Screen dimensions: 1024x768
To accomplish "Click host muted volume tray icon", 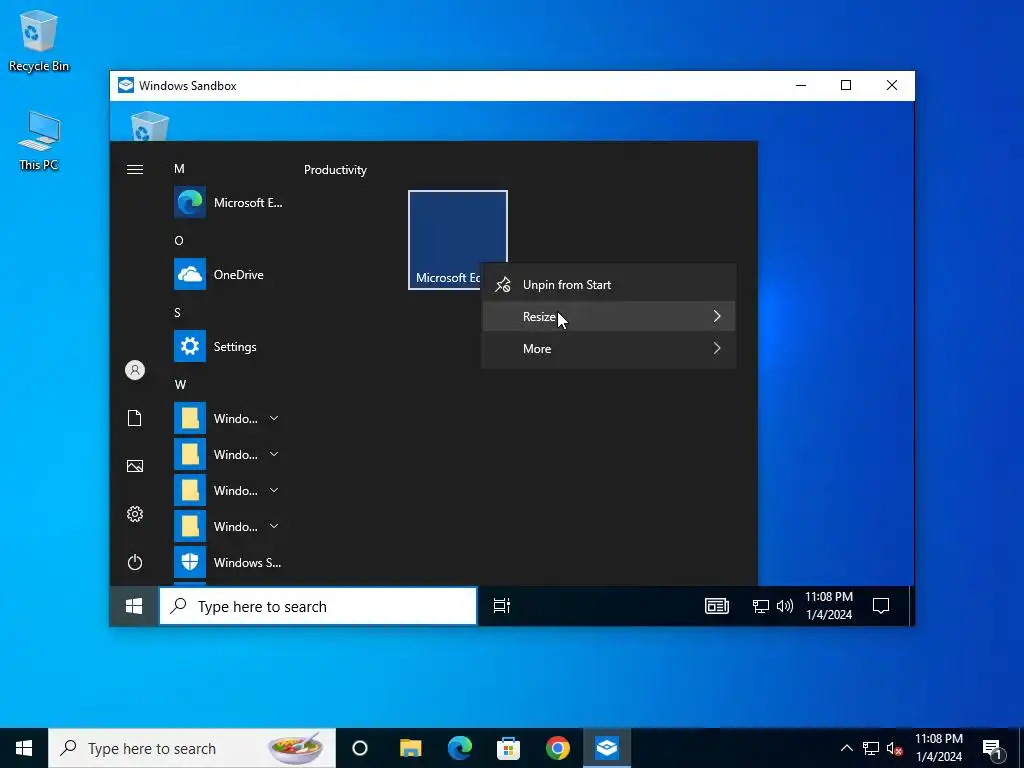I will [895, 748].
